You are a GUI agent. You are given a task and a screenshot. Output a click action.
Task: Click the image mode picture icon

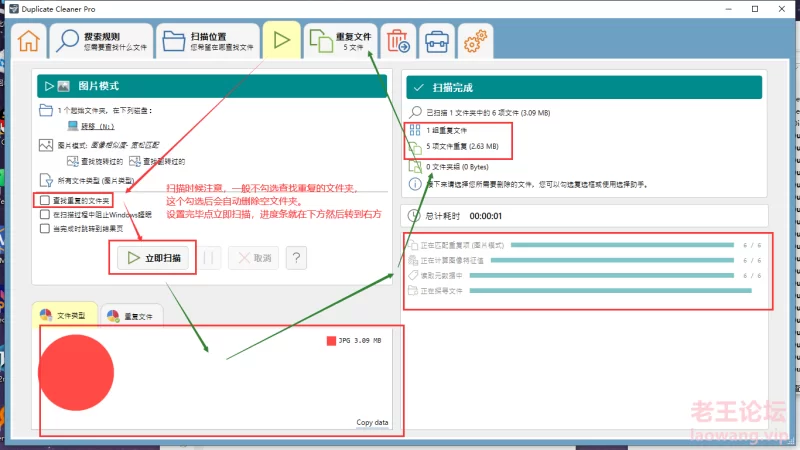point(46,145)
